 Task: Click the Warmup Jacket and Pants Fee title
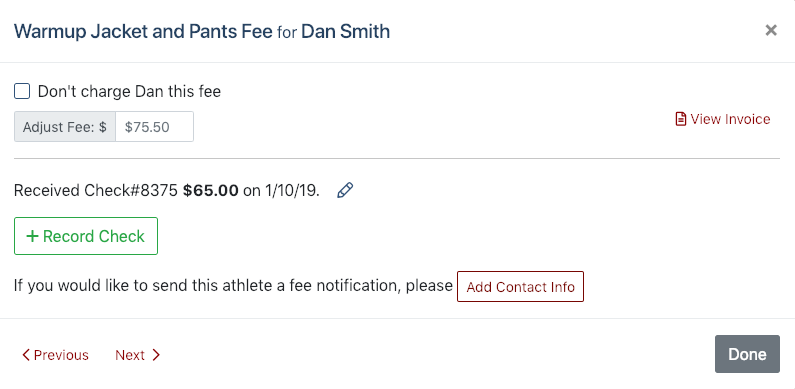[143, 31]
